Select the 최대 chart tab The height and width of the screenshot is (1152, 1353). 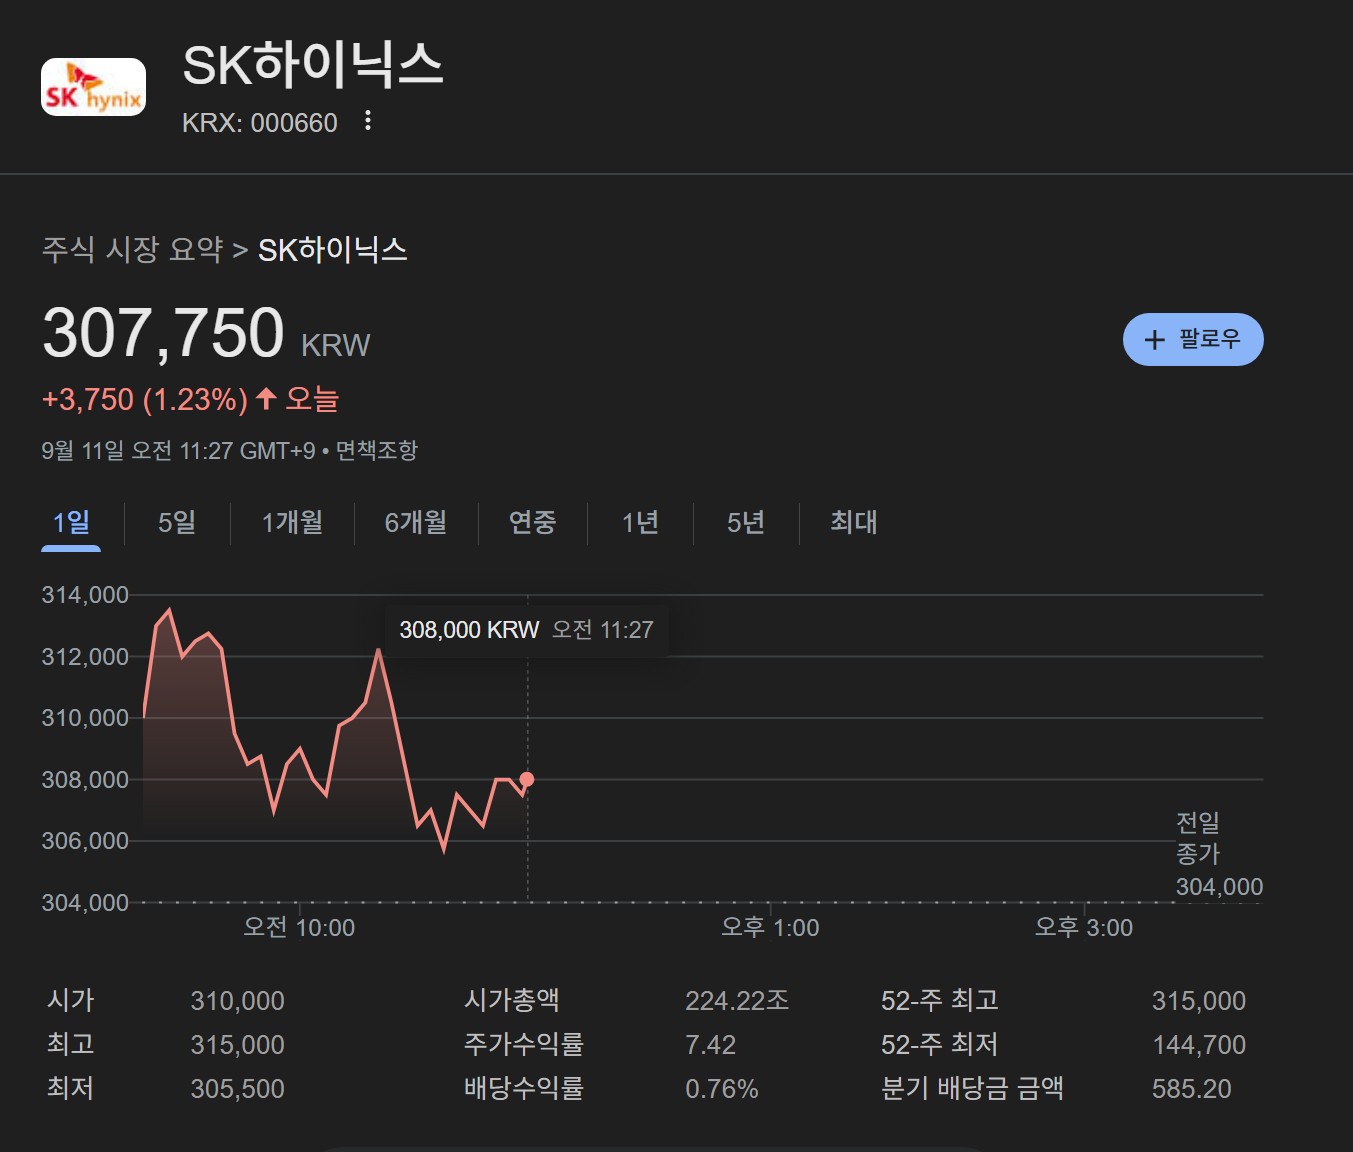854,522
